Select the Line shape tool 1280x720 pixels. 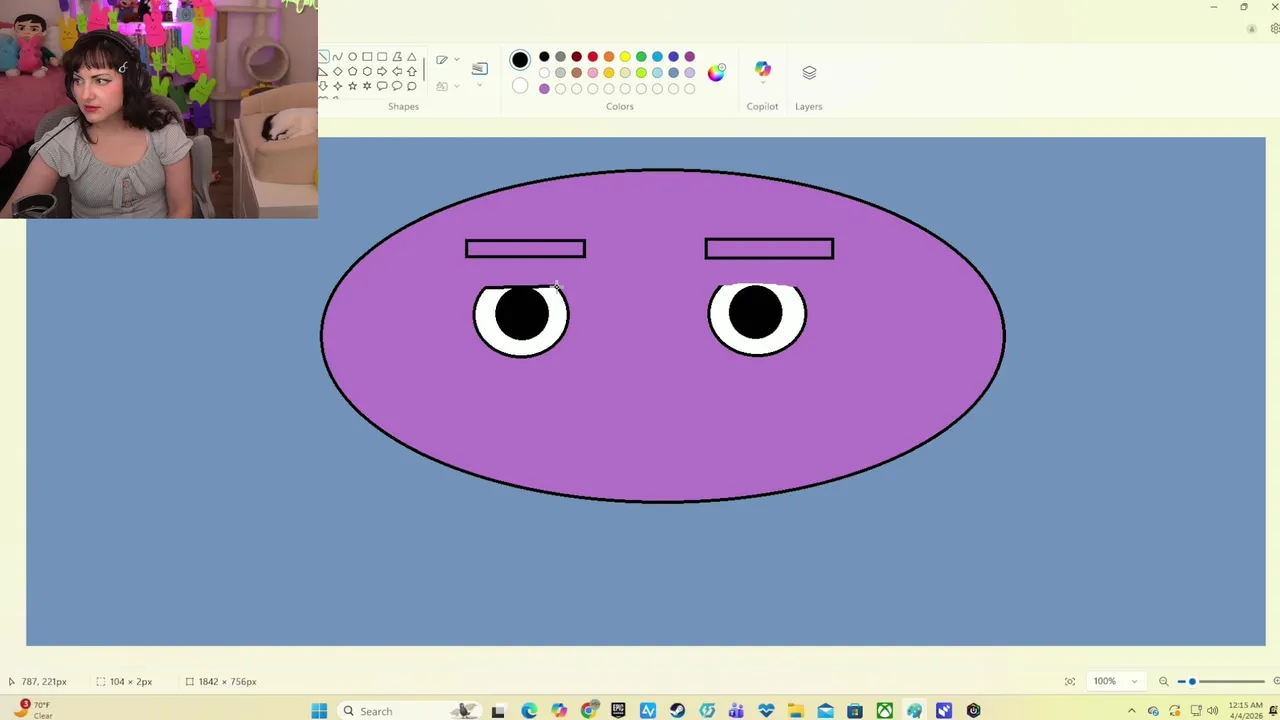[323, 57]
